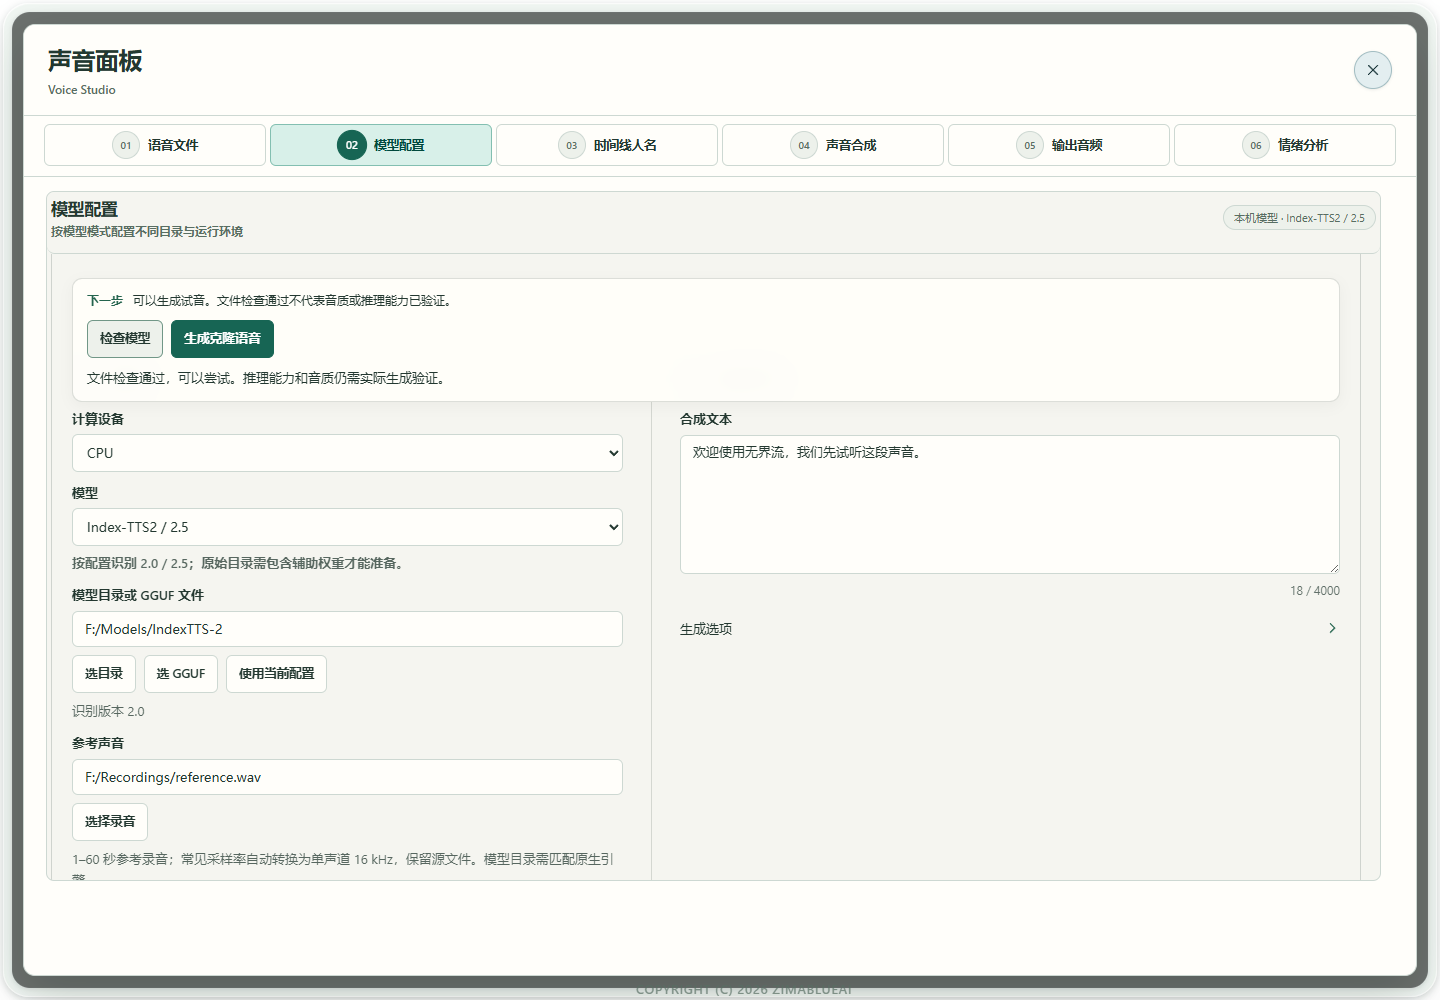Image resolution: width=1440 pixels, height=1000 pixels.
Task: Click the 按模型模式配置不同目录与运行环境 description
Action: (x=147, y=232)
